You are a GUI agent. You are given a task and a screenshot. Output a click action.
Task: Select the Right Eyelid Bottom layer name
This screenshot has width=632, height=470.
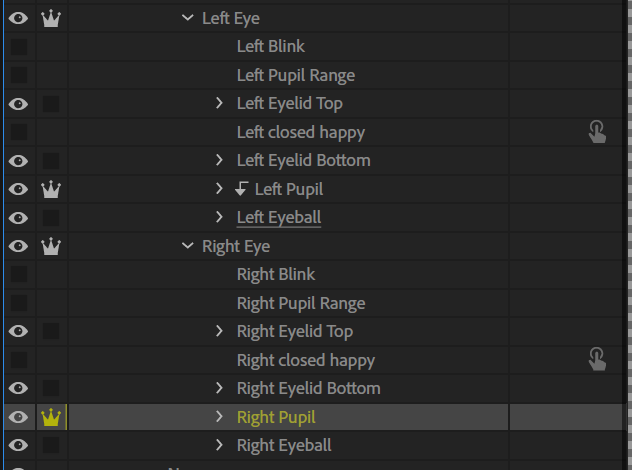[x=309, y=389]
